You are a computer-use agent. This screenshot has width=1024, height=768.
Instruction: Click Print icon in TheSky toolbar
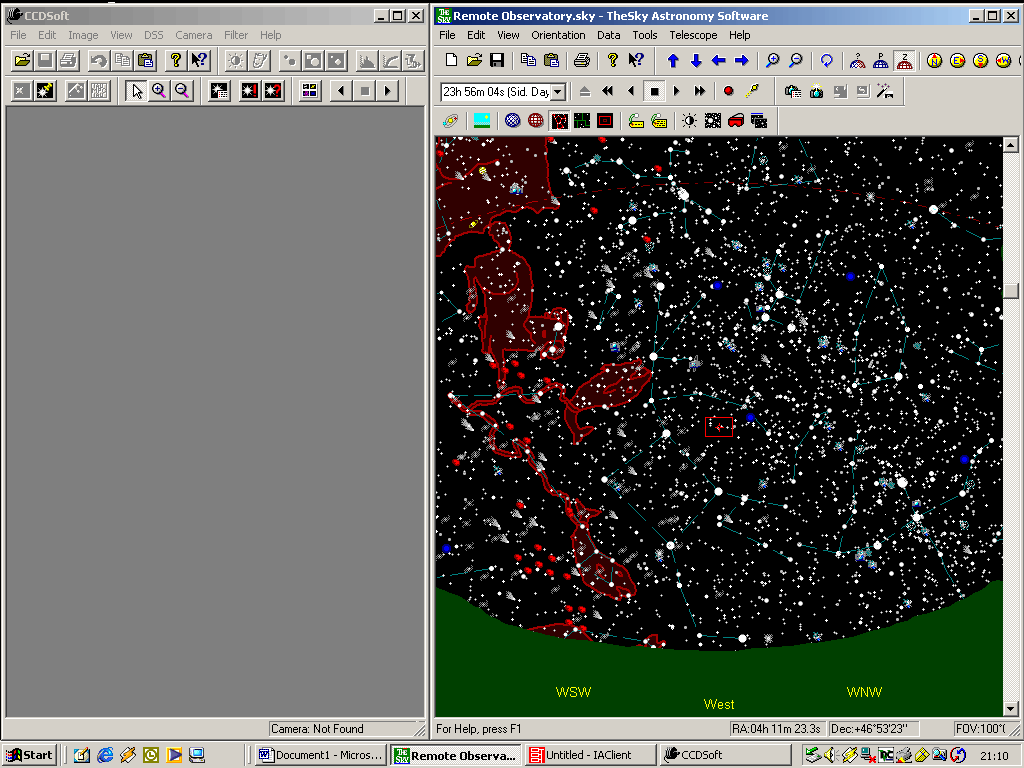(581, 61)
